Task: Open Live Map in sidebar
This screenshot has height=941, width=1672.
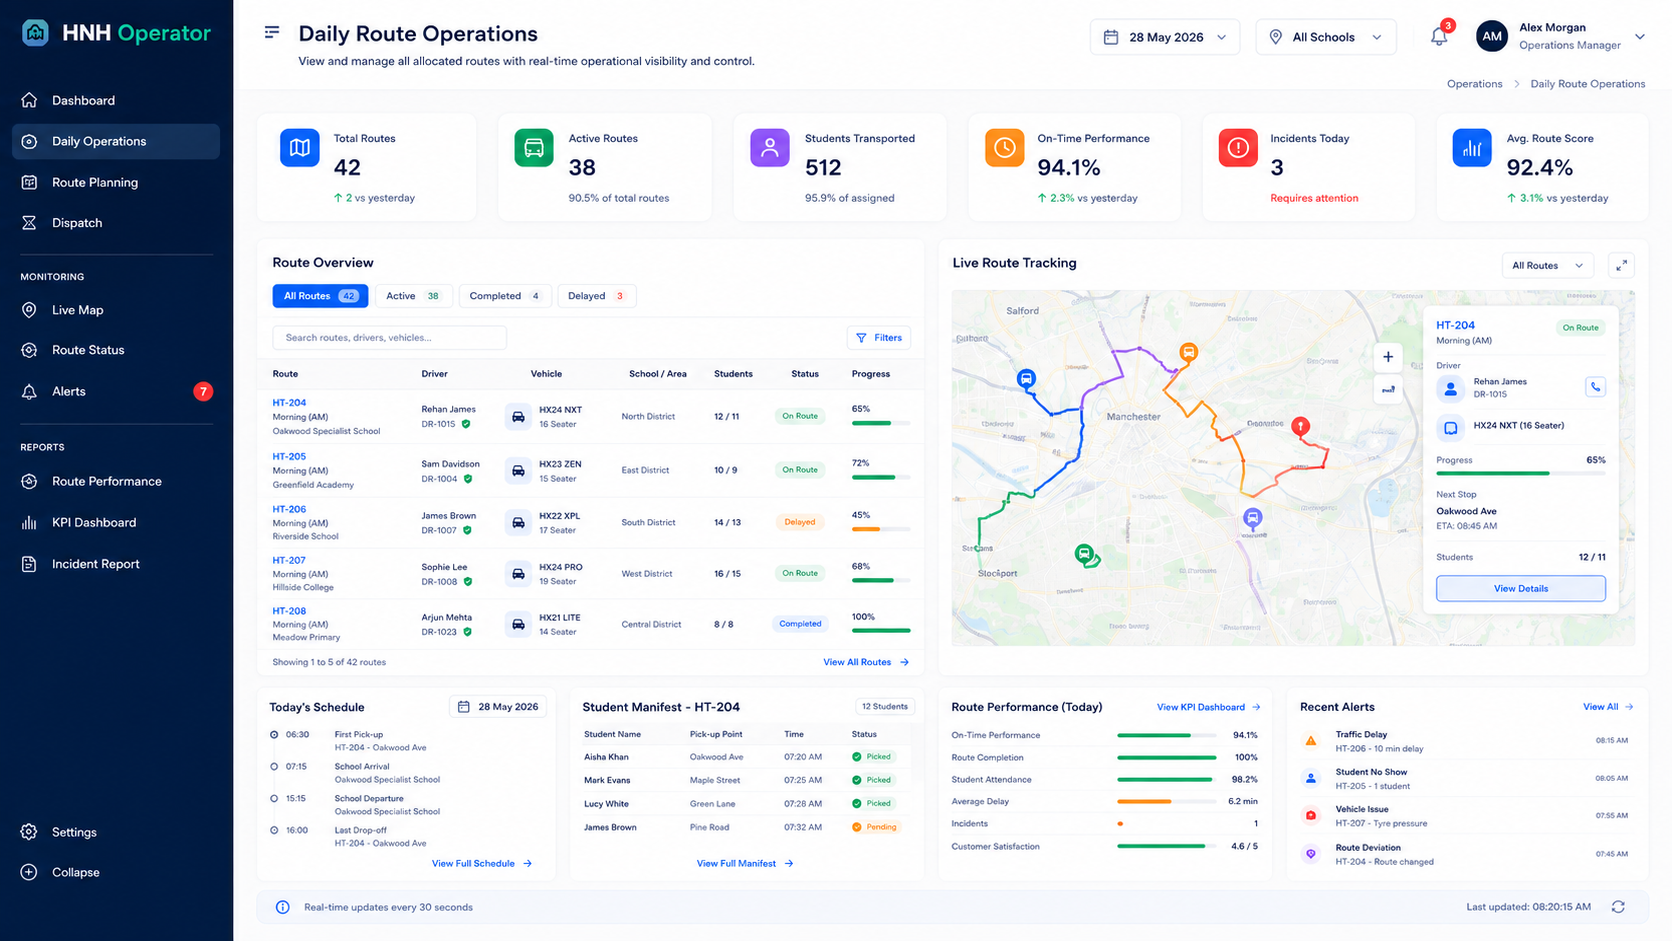Action: click(77, 310)
